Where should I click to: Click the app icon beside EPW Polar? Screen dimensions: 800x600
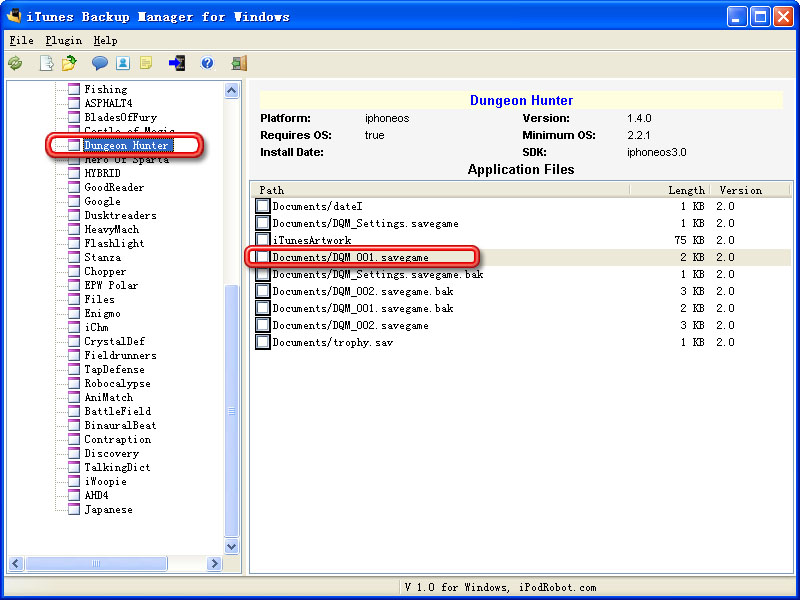pyautogui.click(x=74, y=285)
